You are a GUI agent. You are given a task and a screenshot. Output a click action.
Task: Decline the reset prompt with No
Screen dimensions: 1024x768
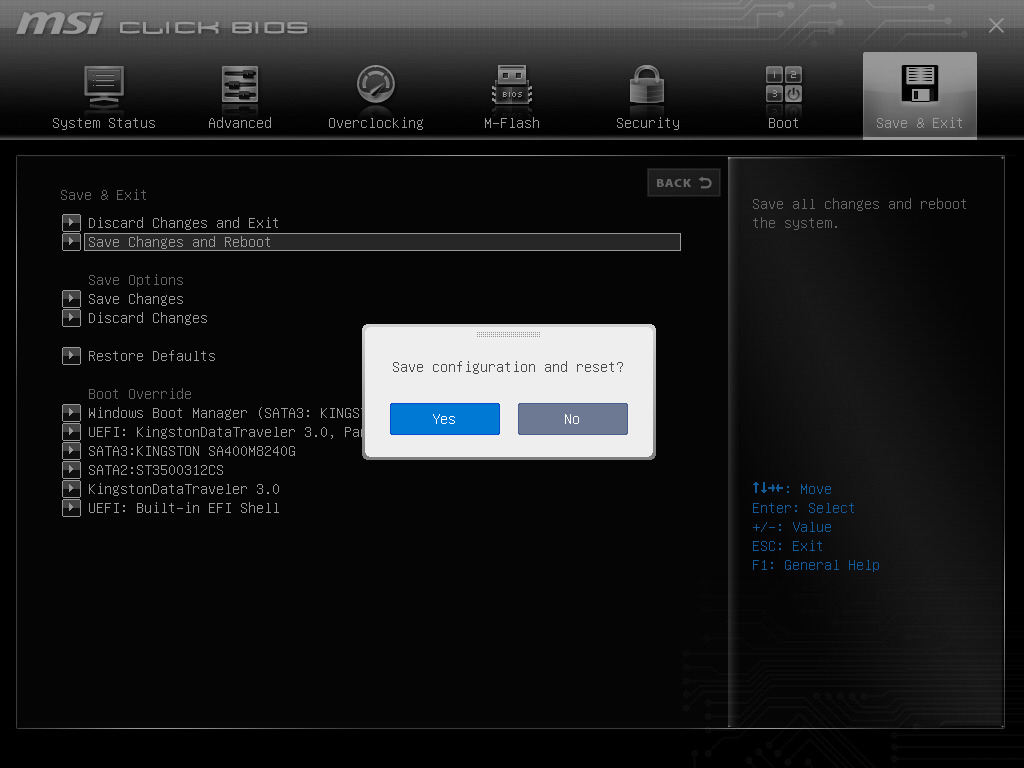coord(572,418)
